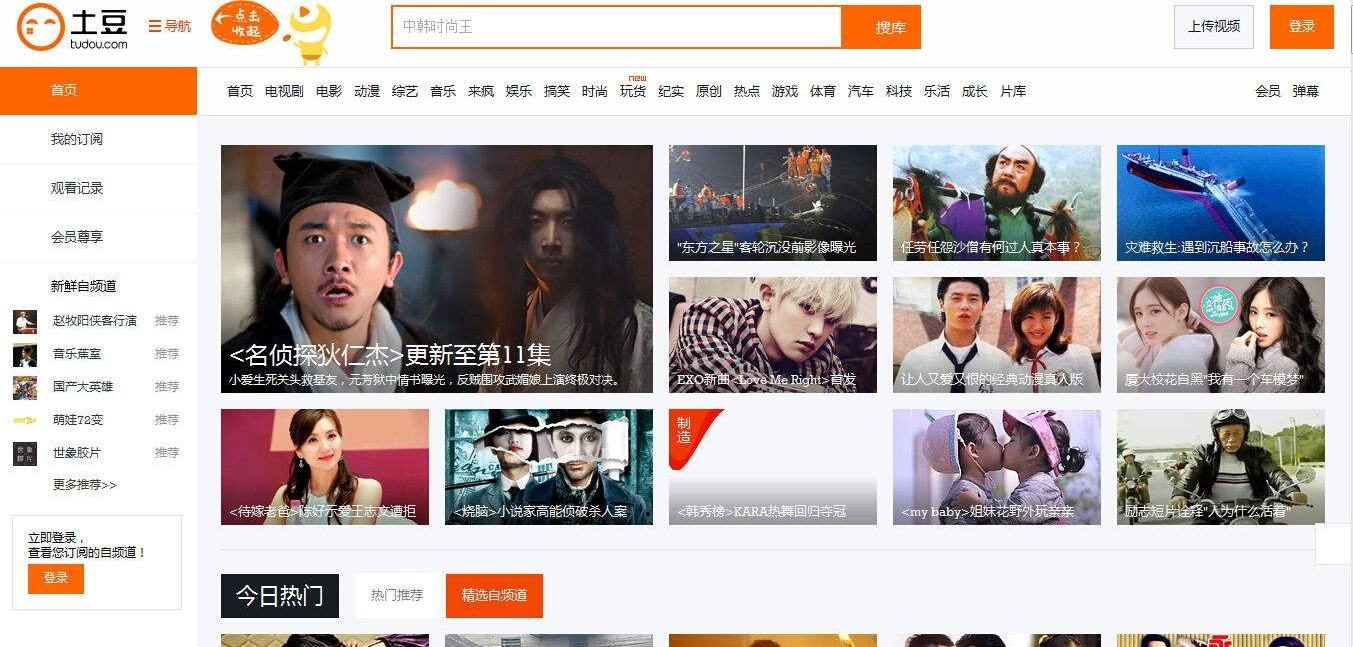This screenshot has height=647, width=1353.
Task: Click the white floating box at right edge
Action: click(x=1333, y=544)
